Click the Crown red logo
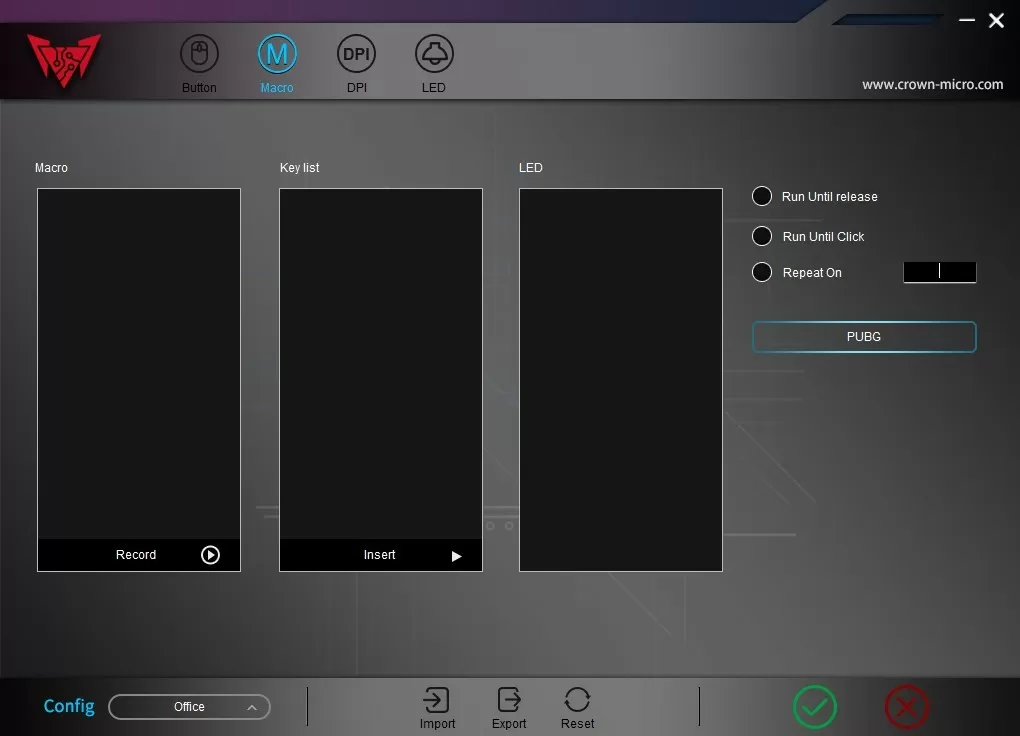This screenshot has width=1020, height=736. 64,60
